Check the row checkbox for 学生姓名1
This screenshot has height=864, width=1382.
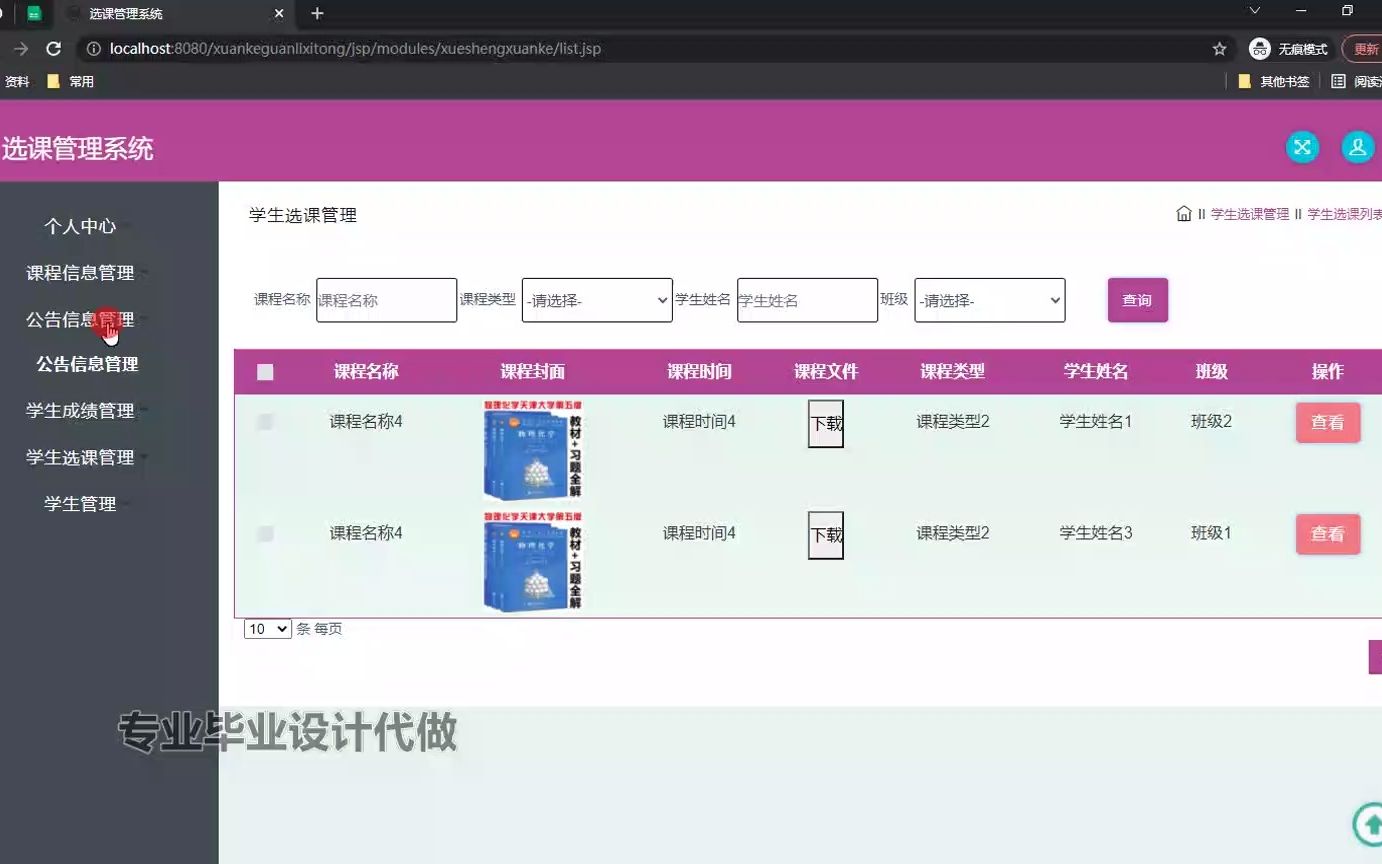(265, 421)
